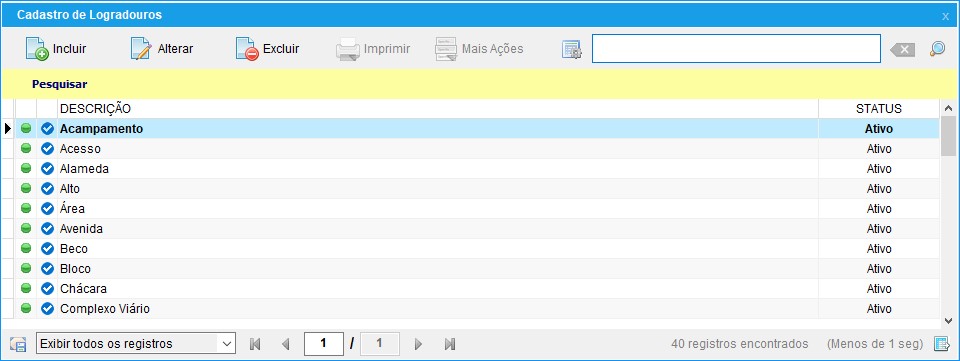Toggle blue check mark for Acesso
This screenshot has height=361, width=960.
pyautogui.click(x=47, y=149)
